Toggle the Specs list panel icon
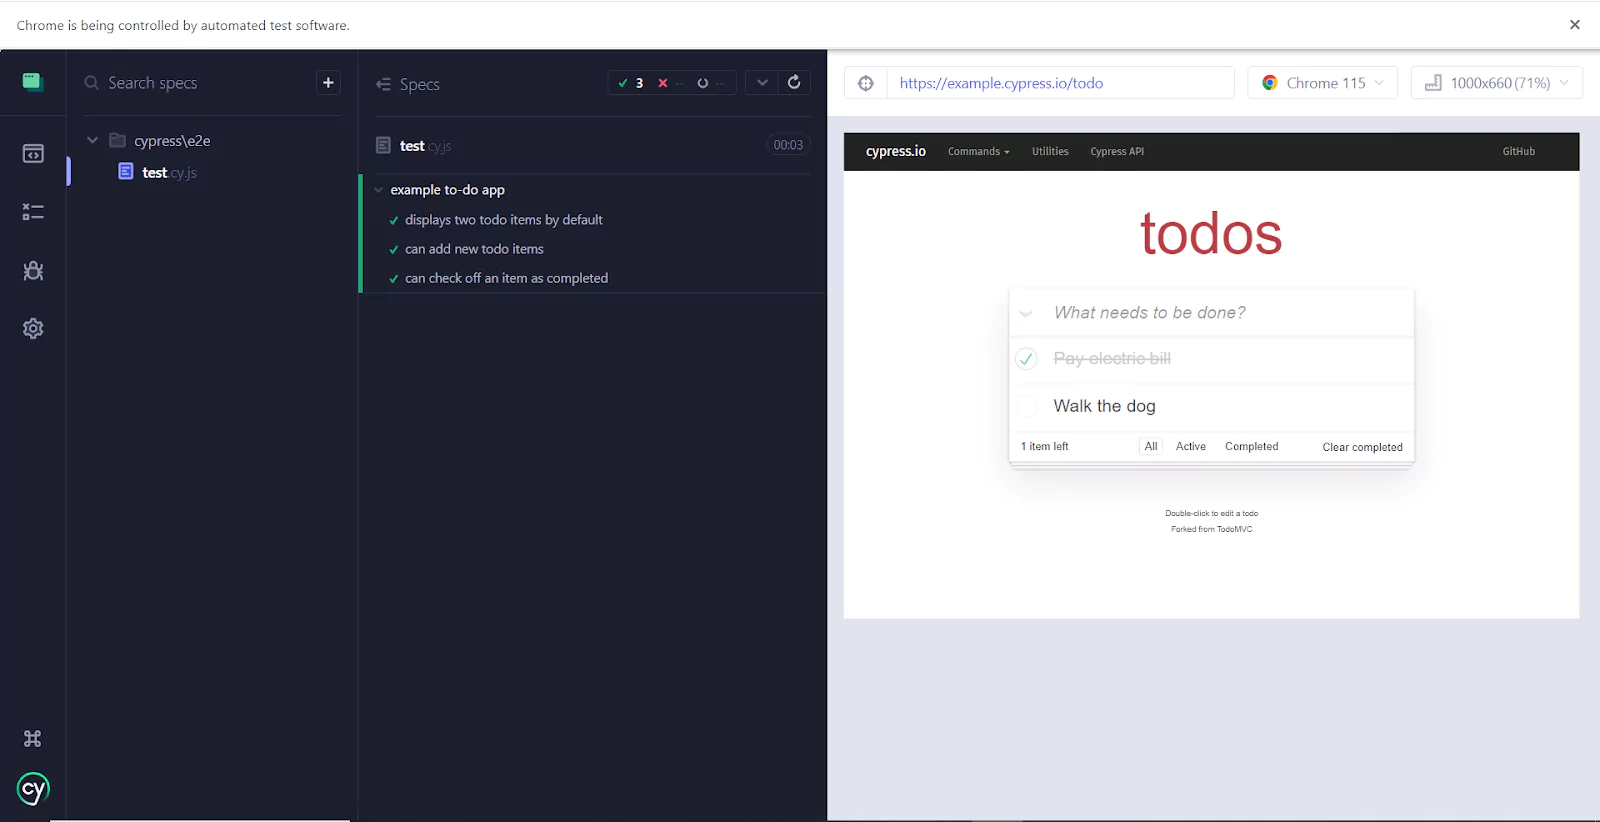 tap(383, 84)
